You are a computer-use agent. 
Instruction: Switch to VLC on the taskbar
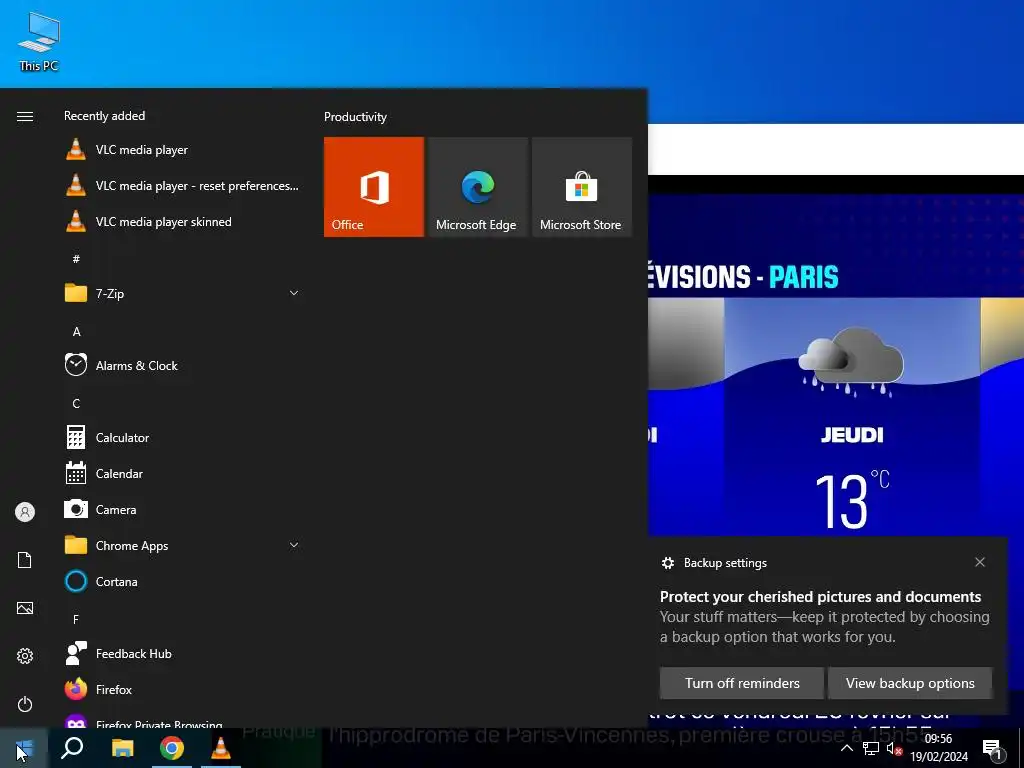tap(221, 748)
